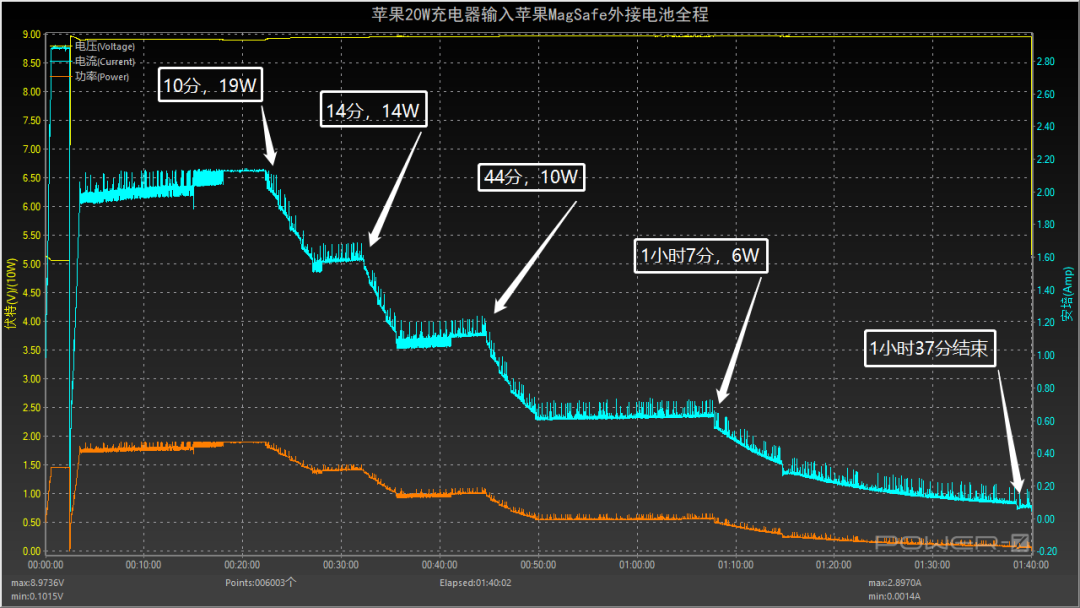Select the 0.40 amp axis tick label
Screen dimensions: 1080x608
(1046, 453)
